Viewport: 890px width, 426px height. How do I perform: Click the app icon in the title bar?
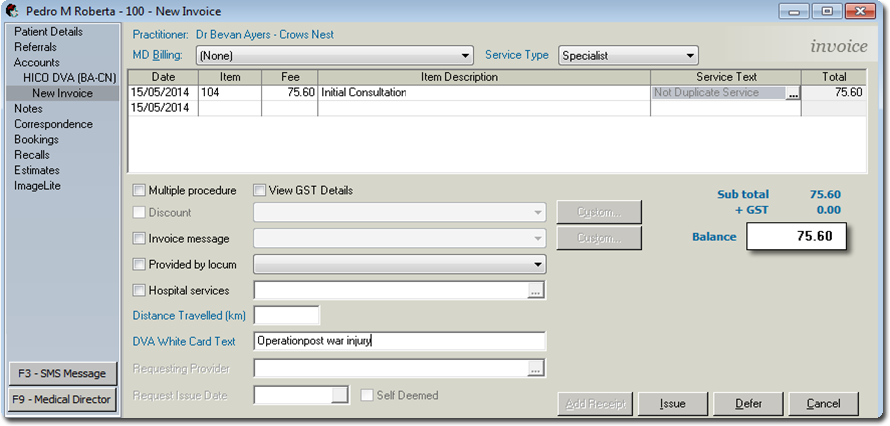pos(13,11)
